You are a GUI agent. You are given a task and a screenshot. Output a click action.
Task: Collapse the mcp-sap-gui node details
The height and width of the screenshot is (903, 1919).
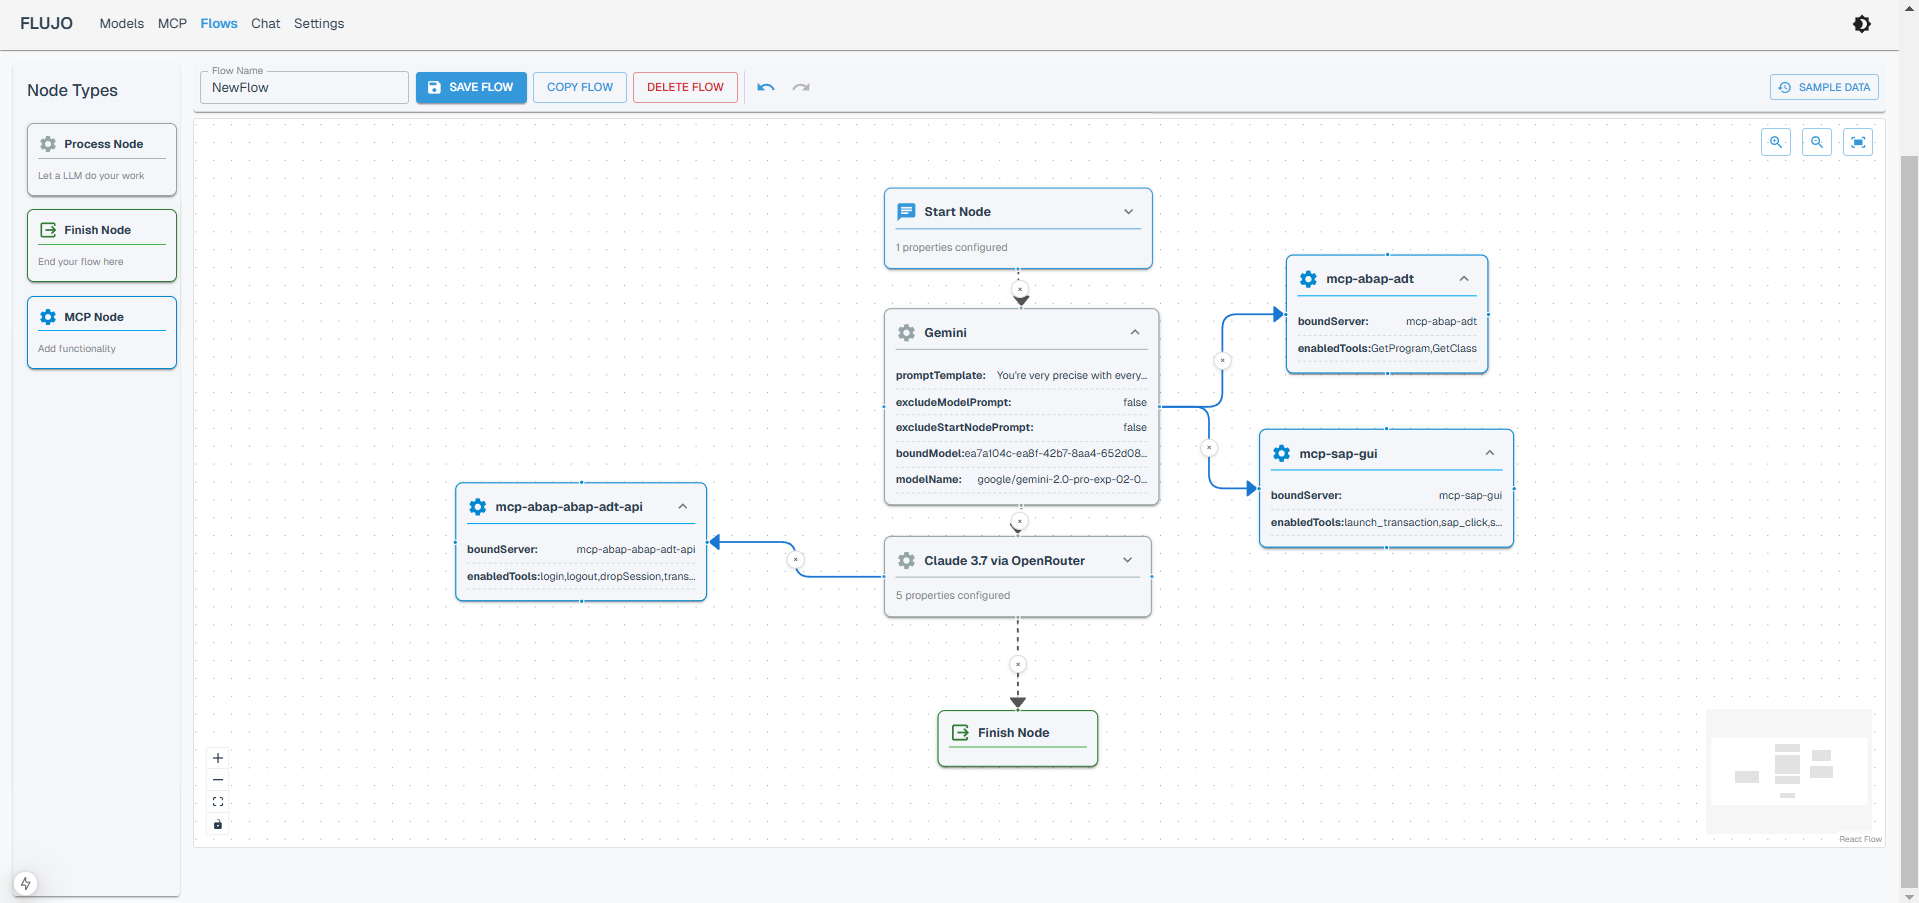[1490, 453]
